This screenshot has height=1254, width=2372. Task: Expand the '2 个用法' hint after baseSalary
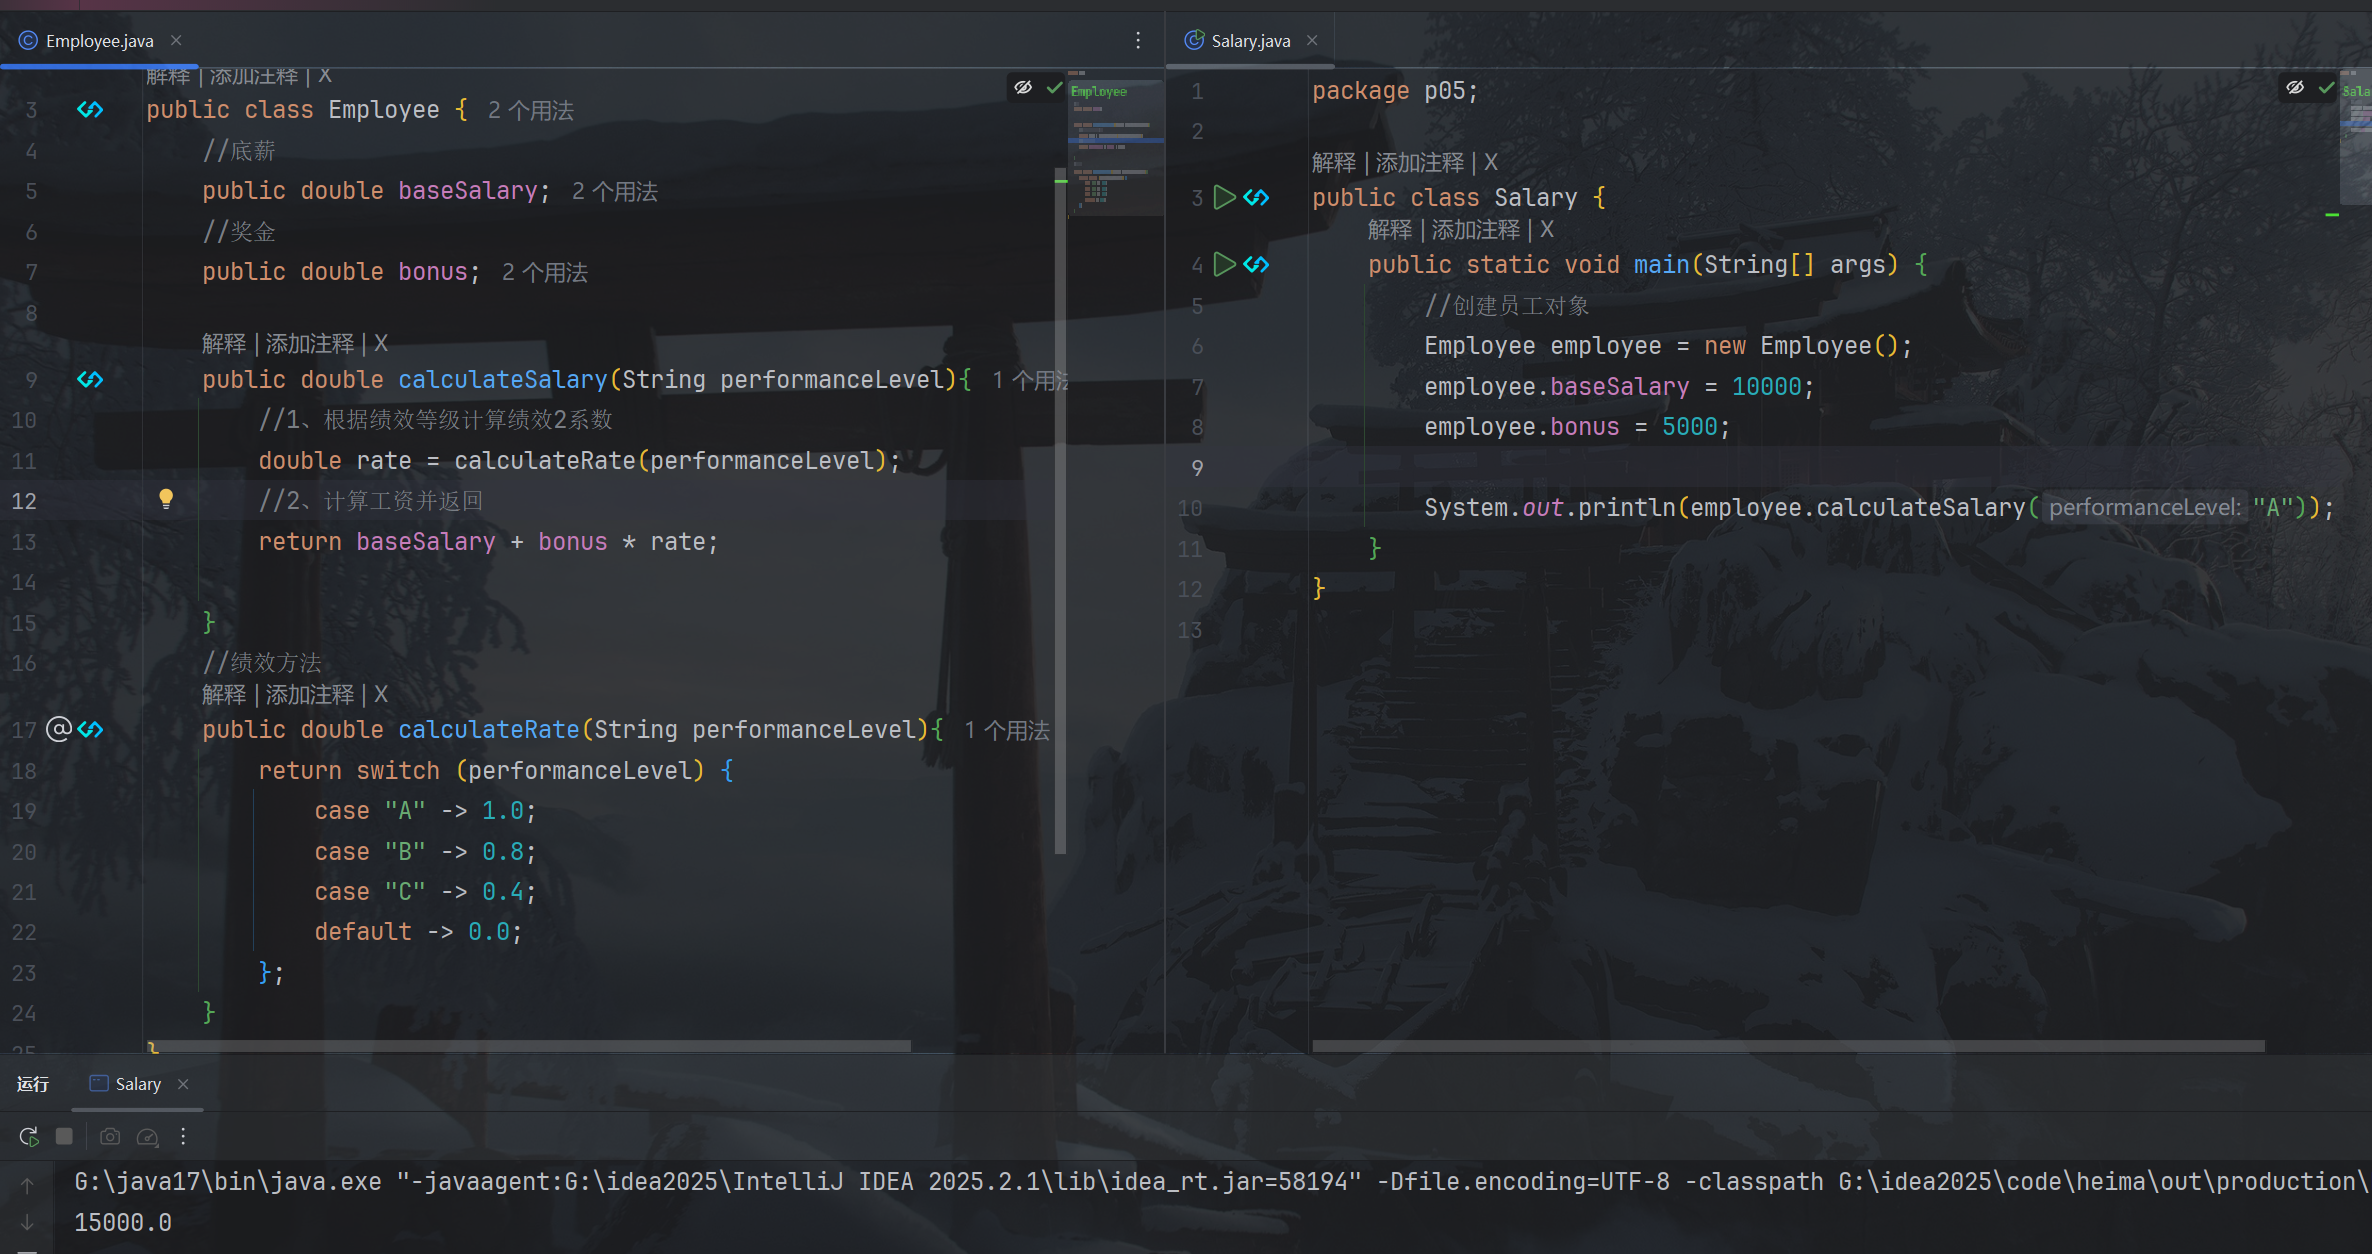614,192
